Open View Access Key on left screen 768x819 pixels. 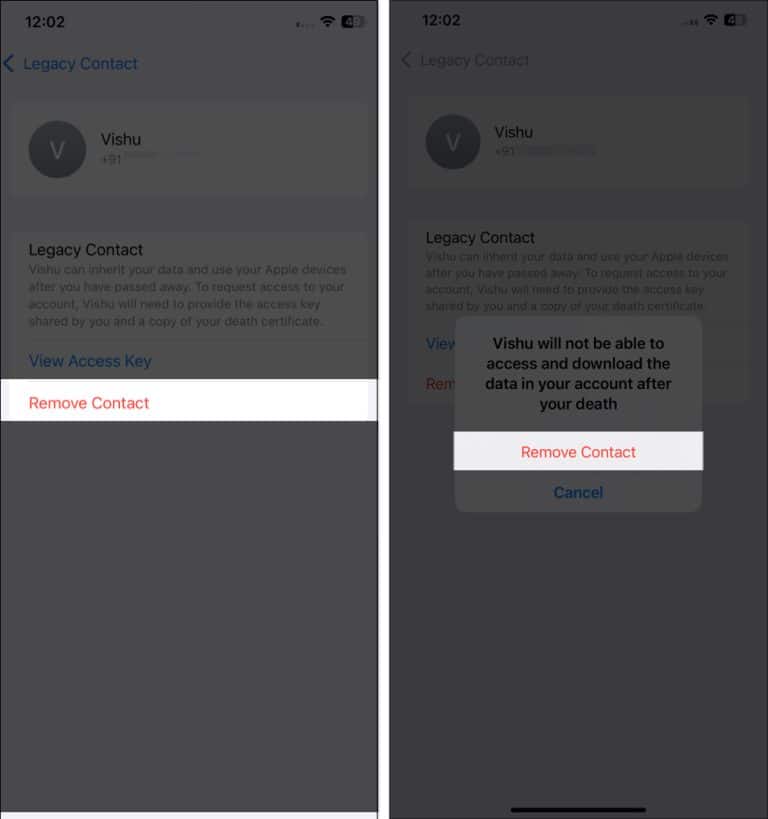[x=90, y=360]
